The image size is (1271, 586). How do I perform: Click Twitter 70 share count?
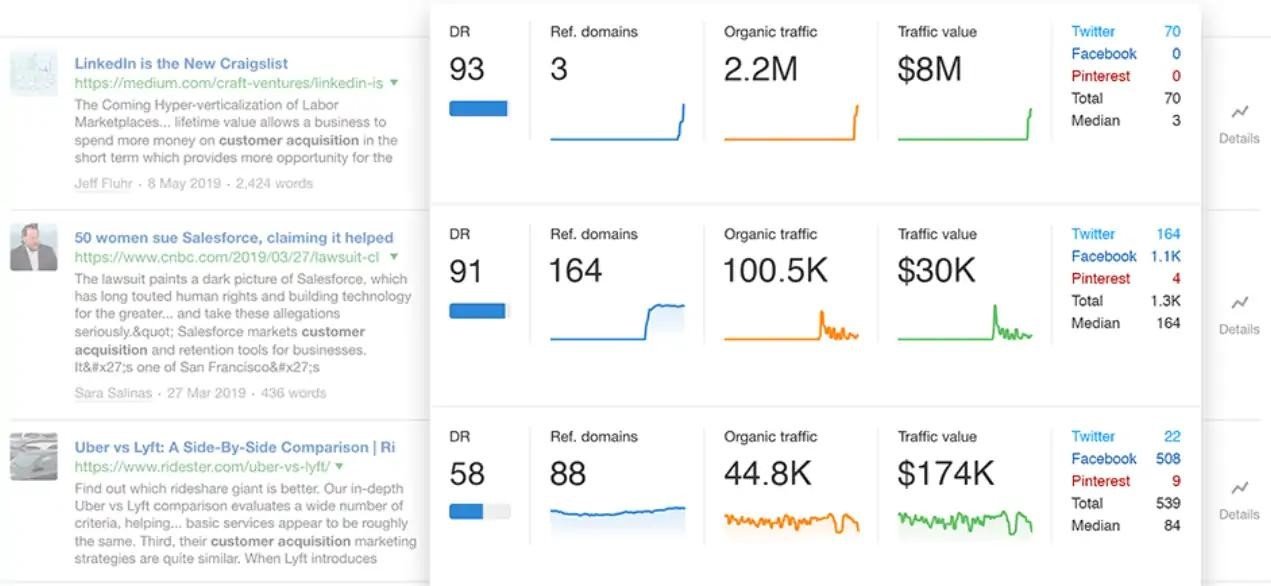click(x=1171, y=32)
